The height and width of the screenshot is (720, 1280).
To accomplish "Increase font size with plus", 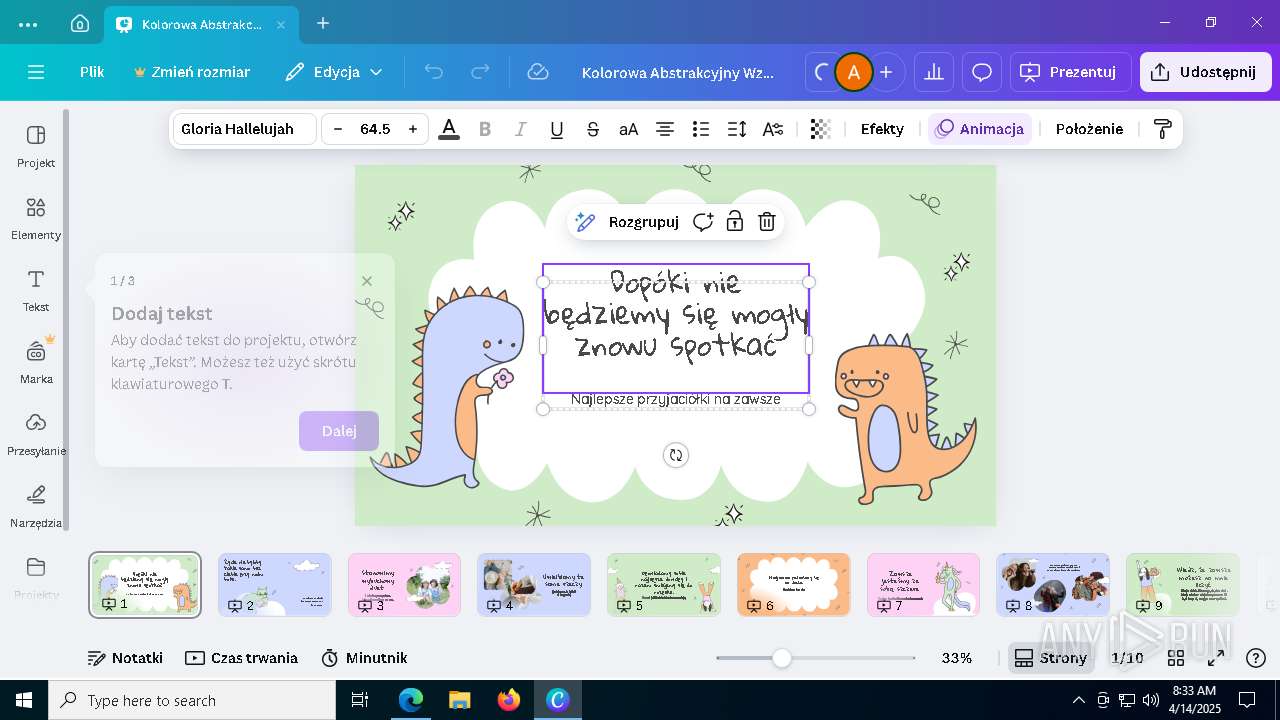I will [x=412, y=129].
